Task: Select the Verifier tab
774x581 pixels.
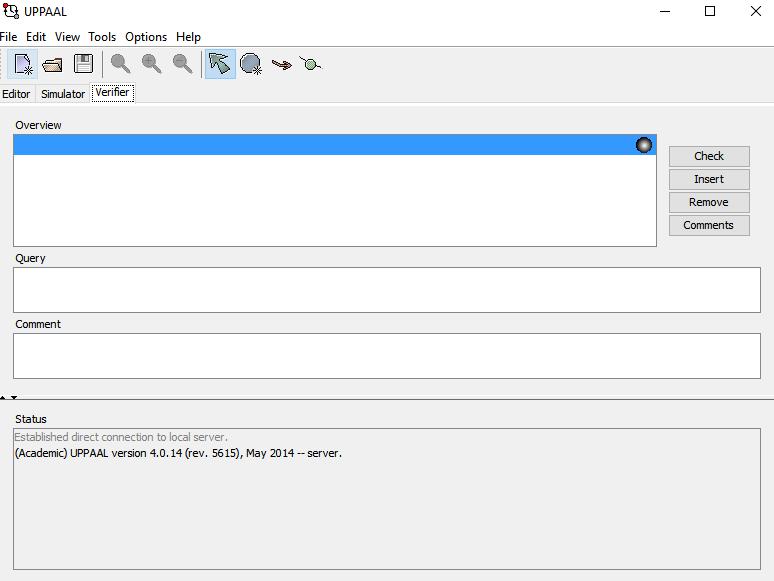Action: [x=113, y=92]
